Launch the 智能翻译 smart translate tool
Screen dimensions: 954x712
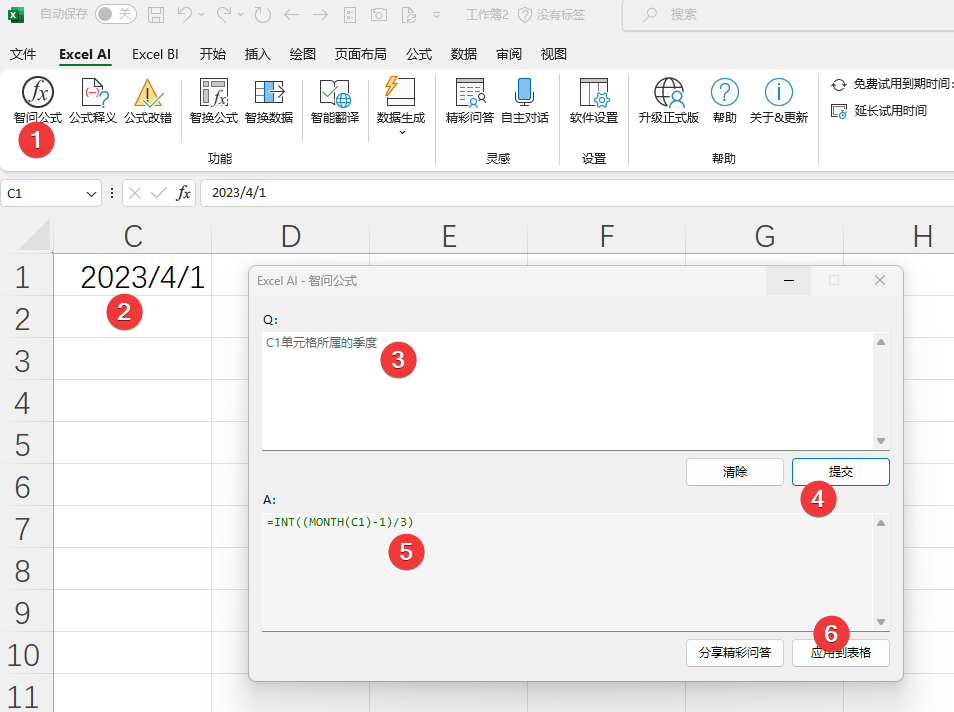click(335, 100)
